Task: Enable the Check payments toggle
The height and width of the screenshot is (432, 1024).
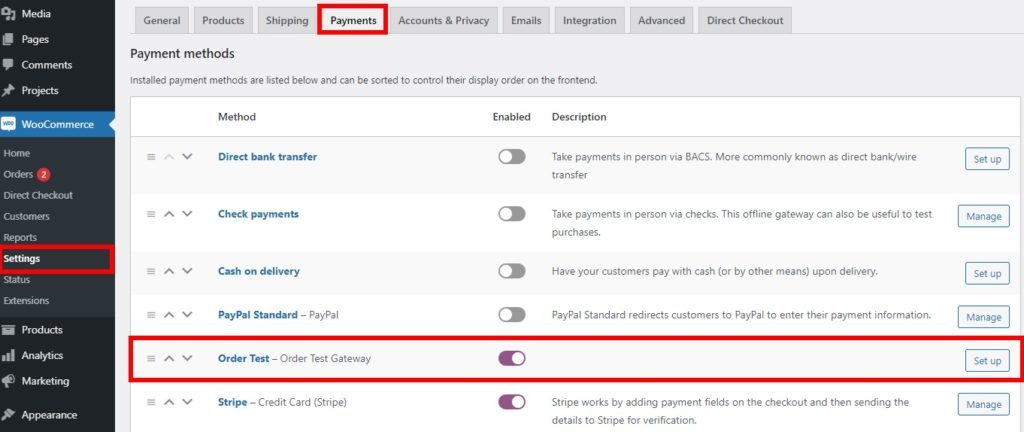Action: (512, 213)
